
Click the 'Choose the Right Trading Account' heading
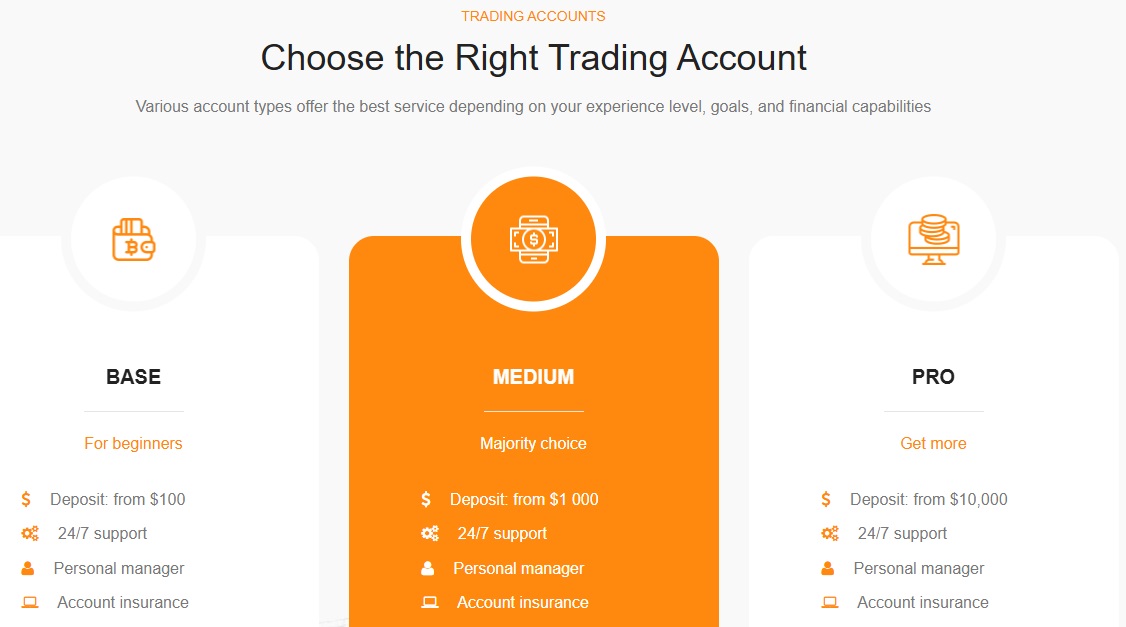(534, 57)
